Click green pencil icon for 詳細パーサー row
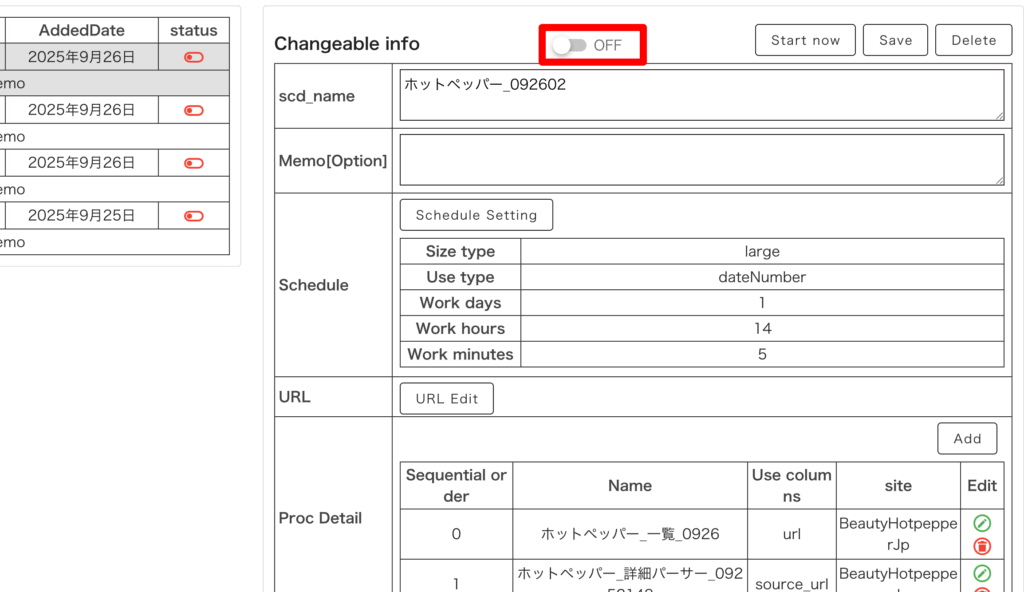 (x=982, y=573)
